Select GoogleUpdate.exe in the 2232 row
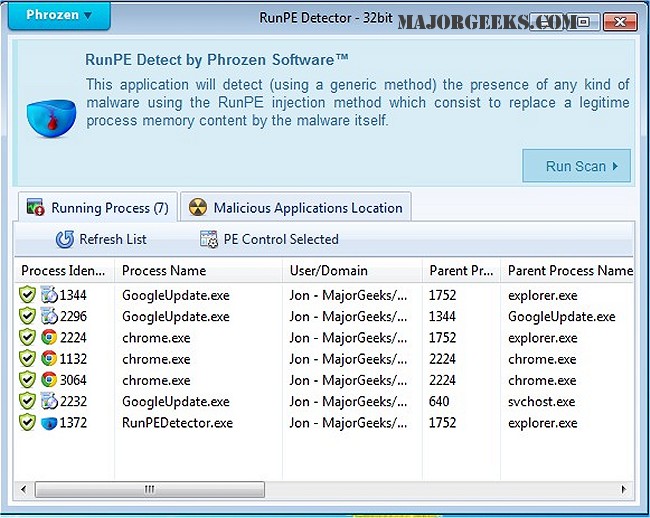Viewport: 650px width, 518px height. (176, 401)
